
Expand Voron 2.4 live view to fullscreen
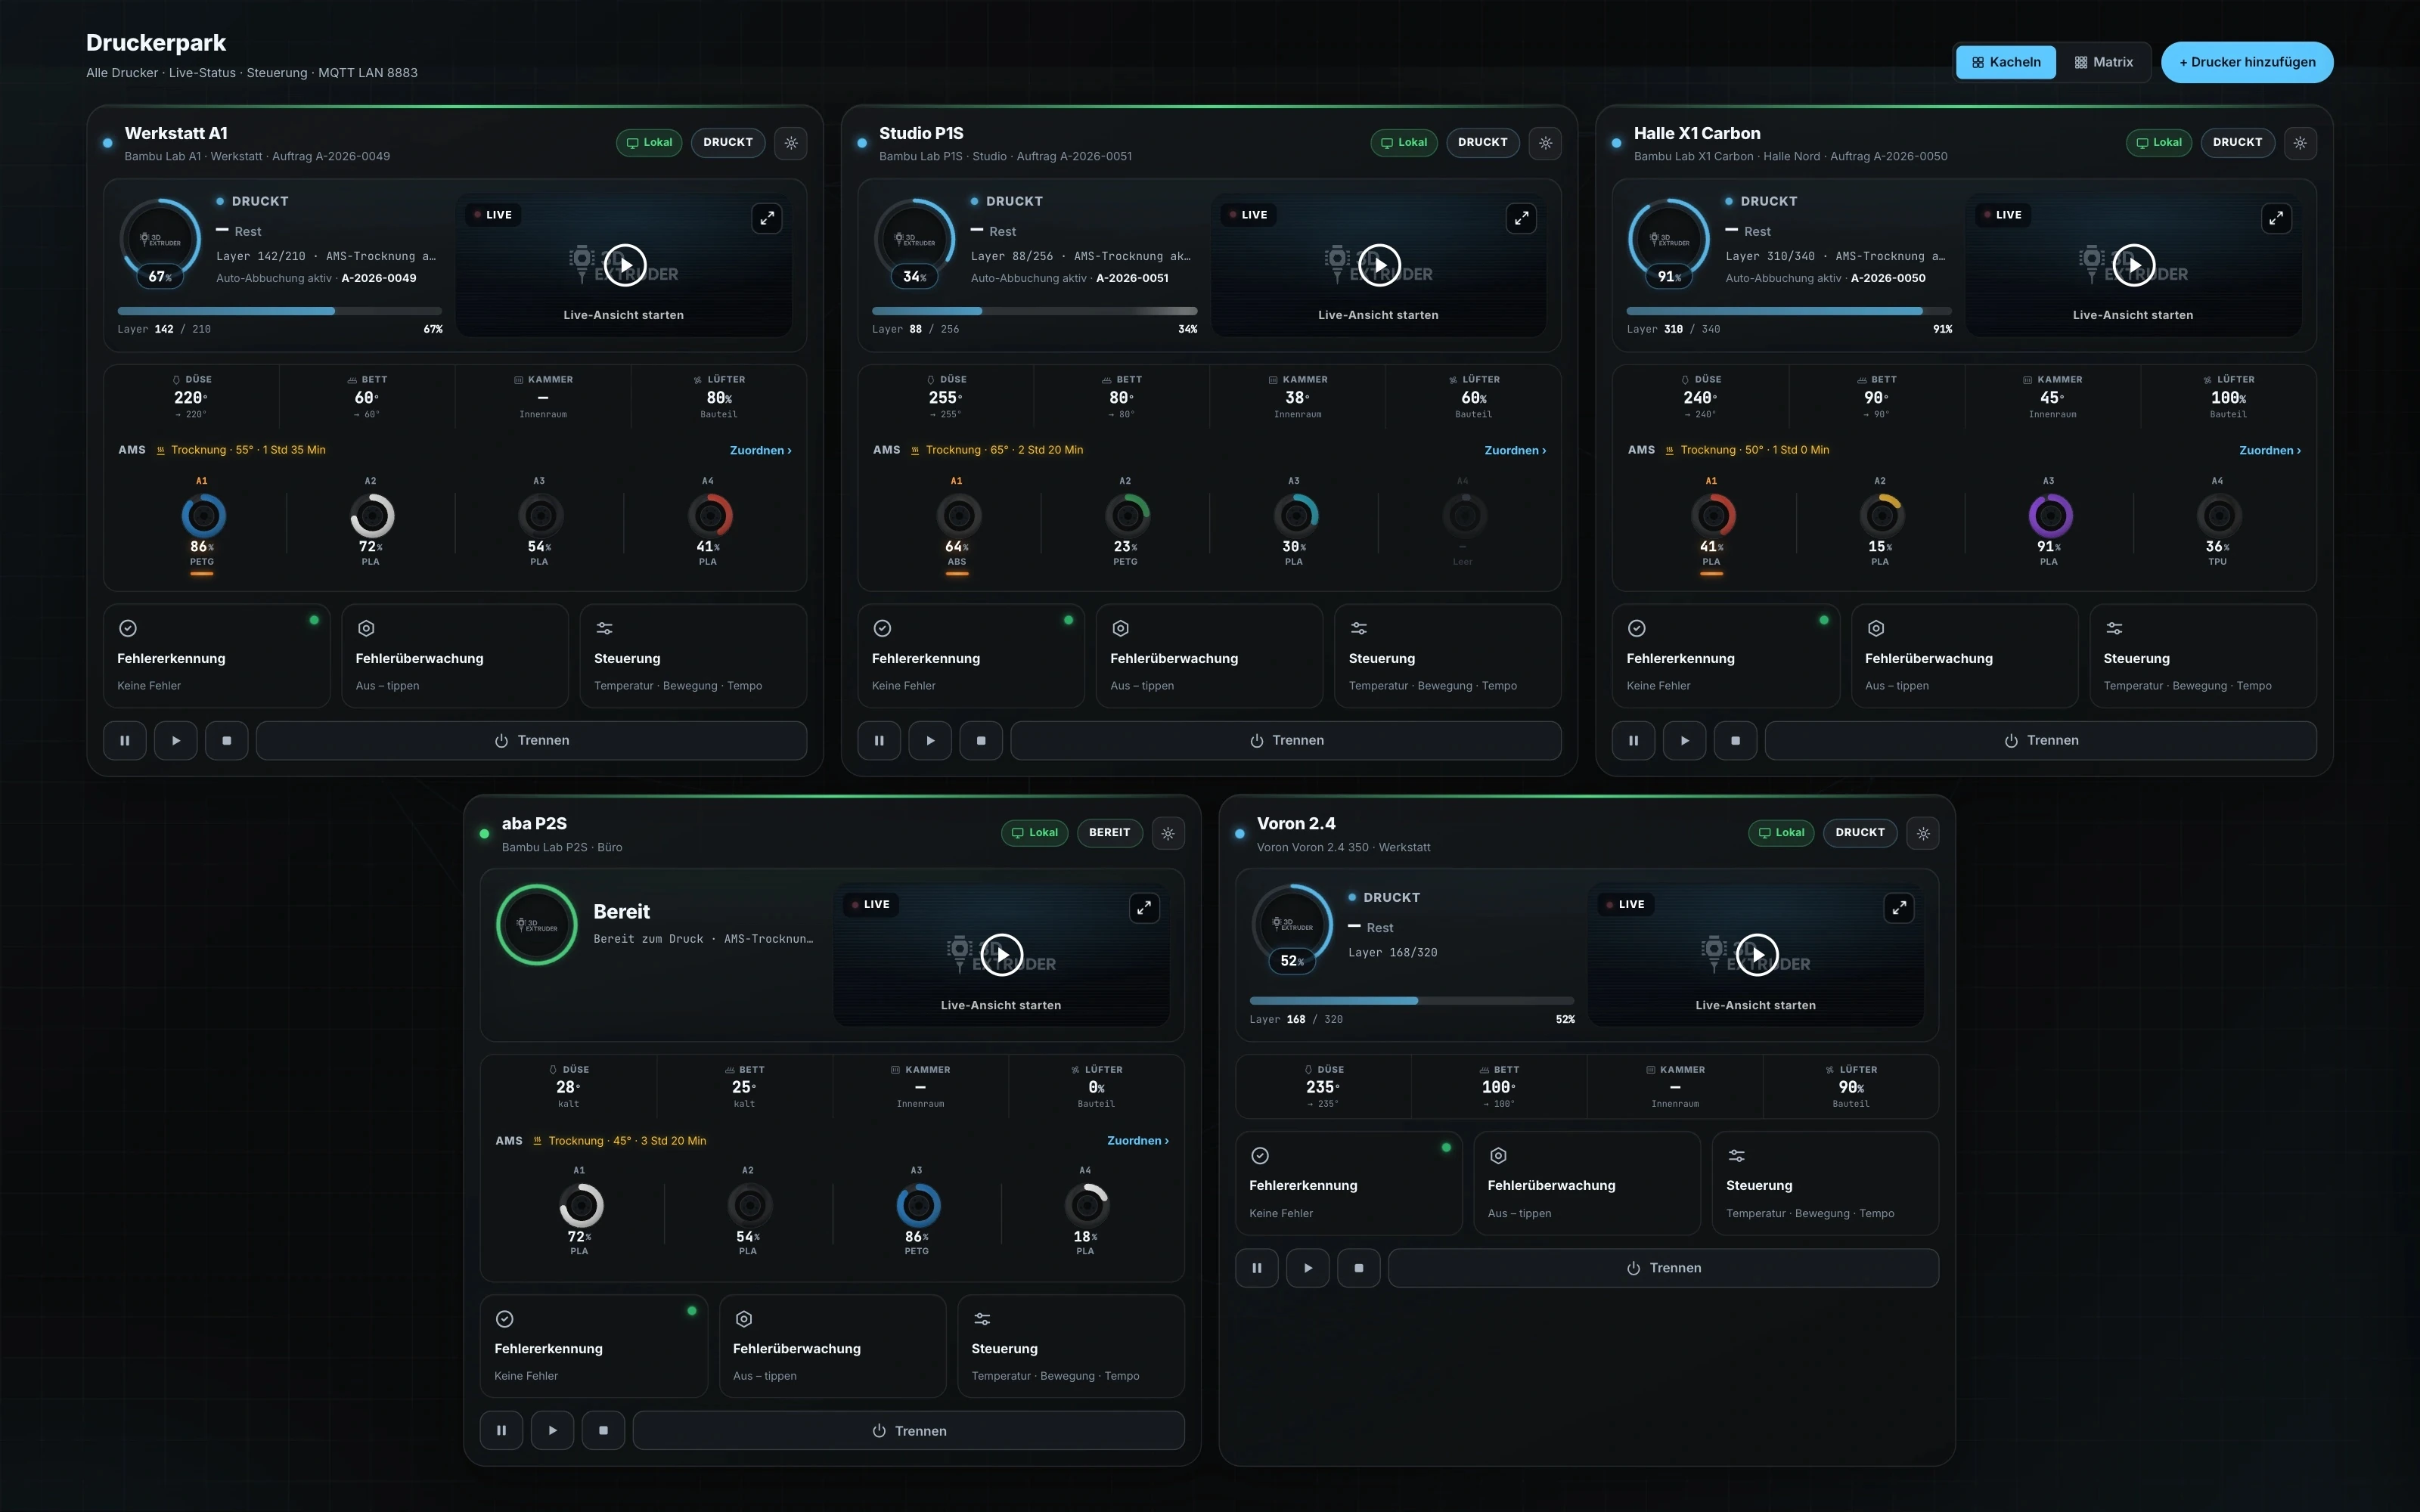tap(1899, 908)
